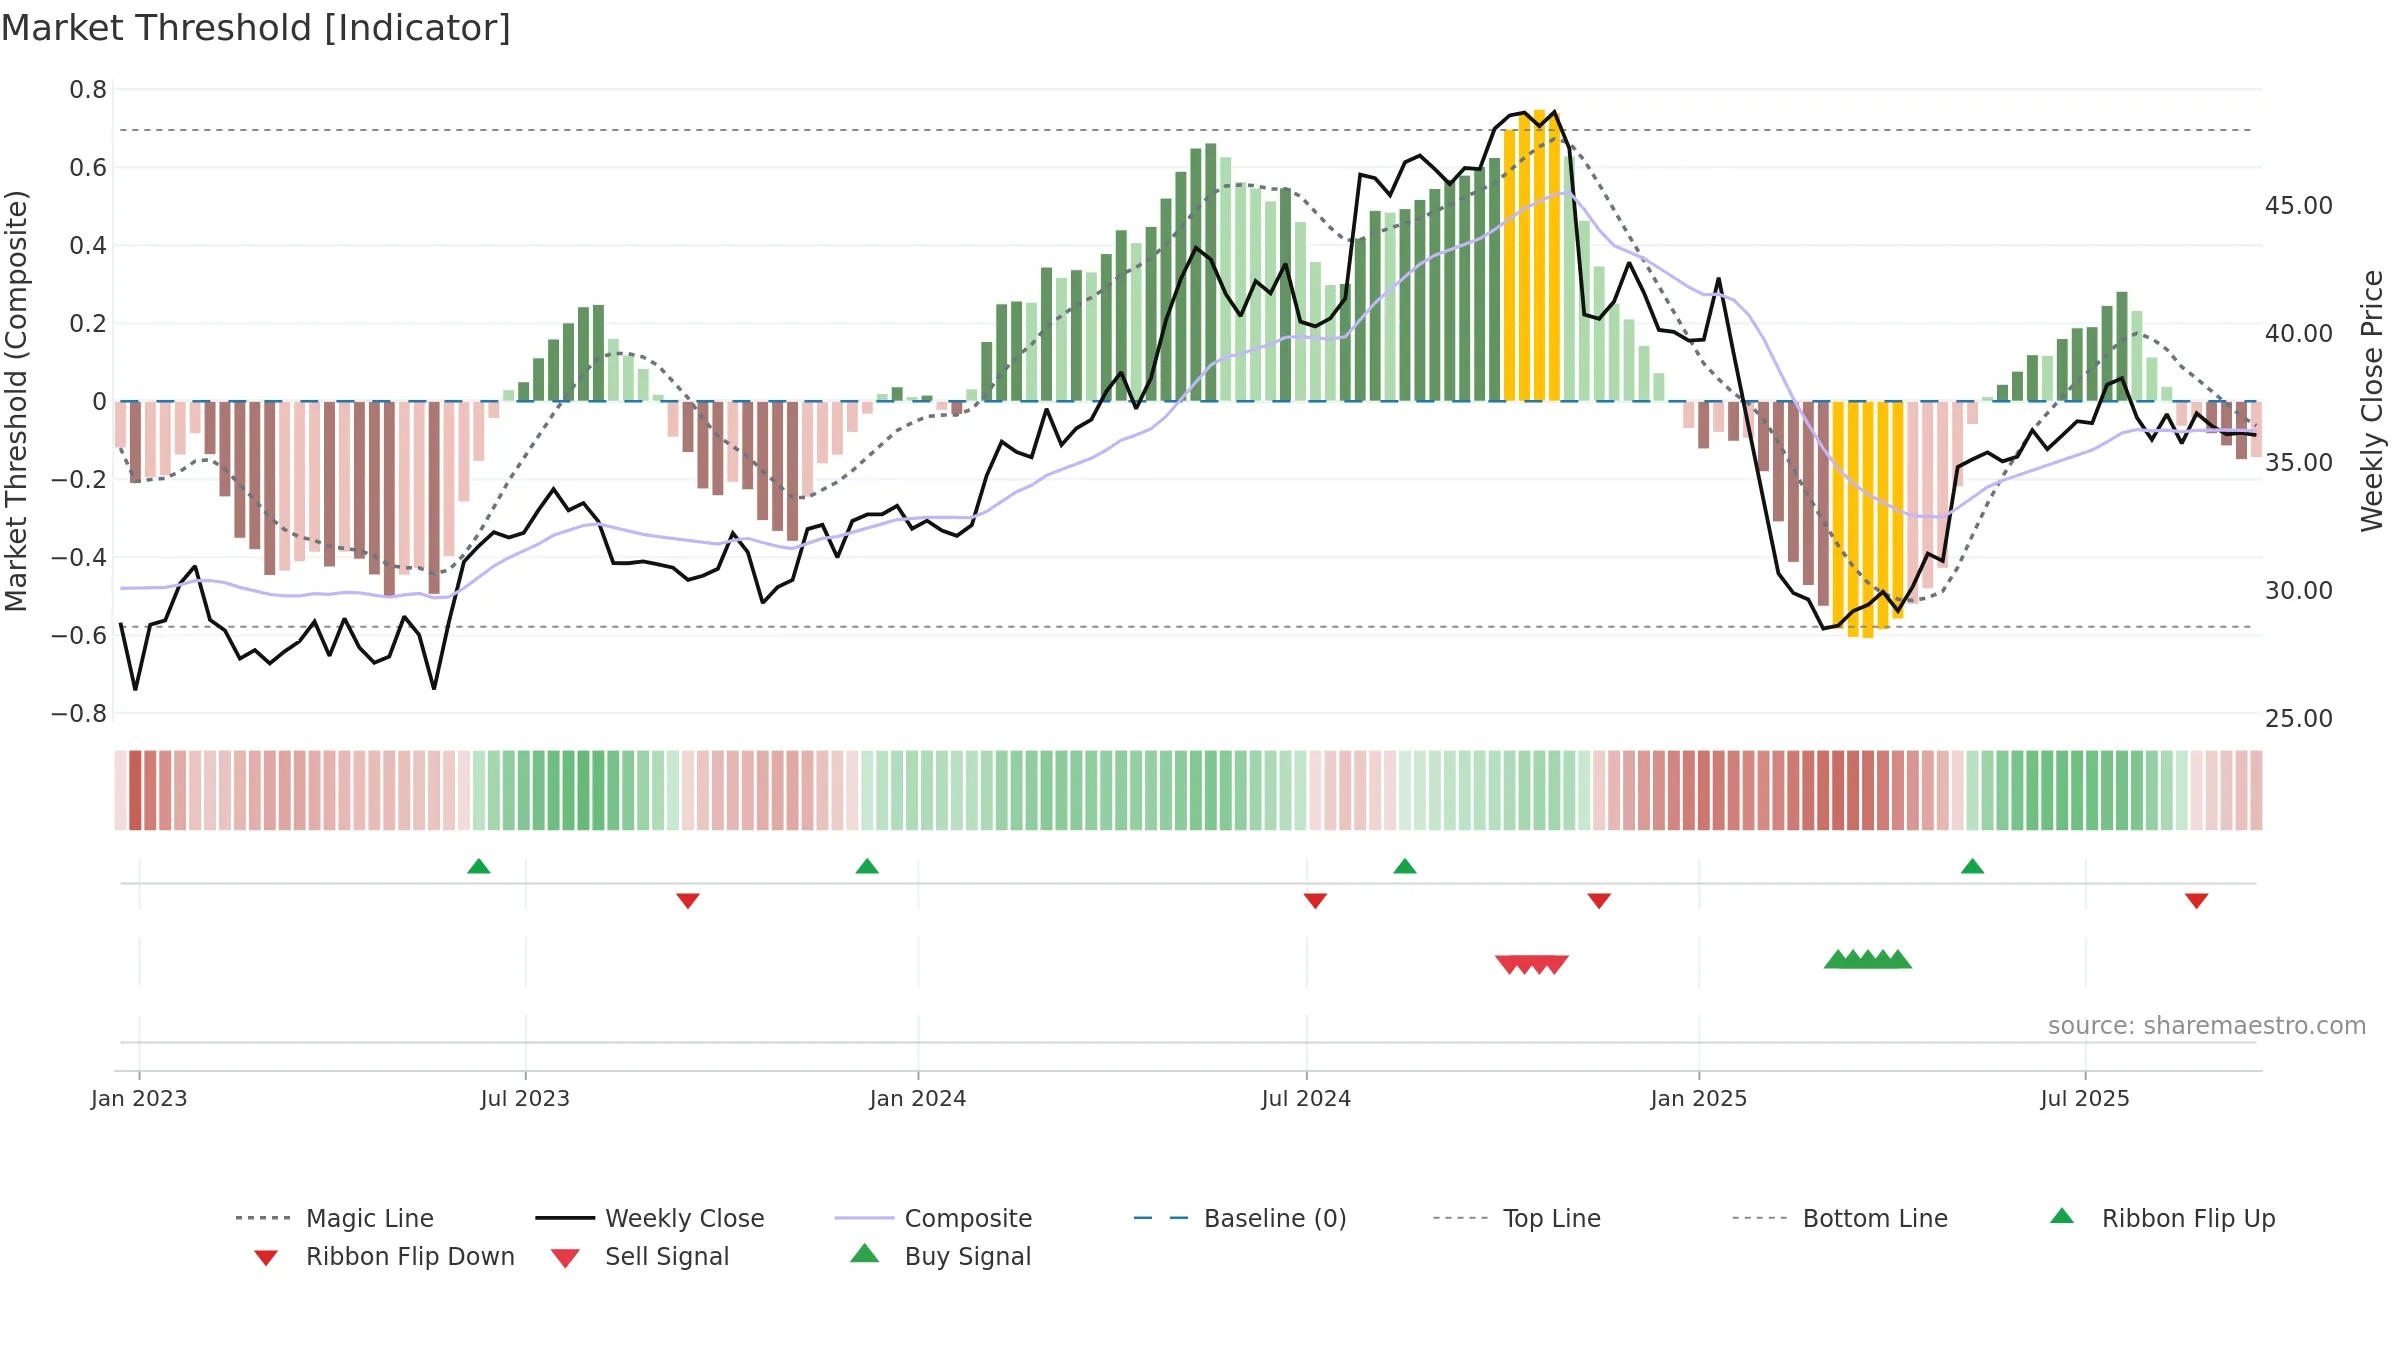The width and height of the screenshot is (2400, 1350).
Task: Click the sharemaestro.com source label
Action: tap(2207, 1026)
